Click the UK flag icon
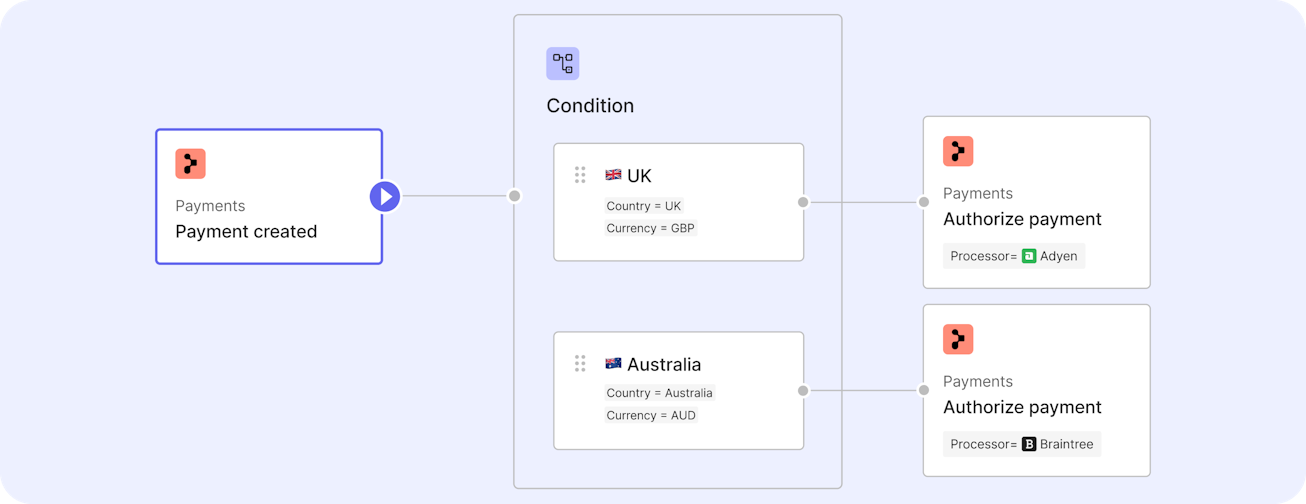This screenshot has height=504, width=1306. 613,175
